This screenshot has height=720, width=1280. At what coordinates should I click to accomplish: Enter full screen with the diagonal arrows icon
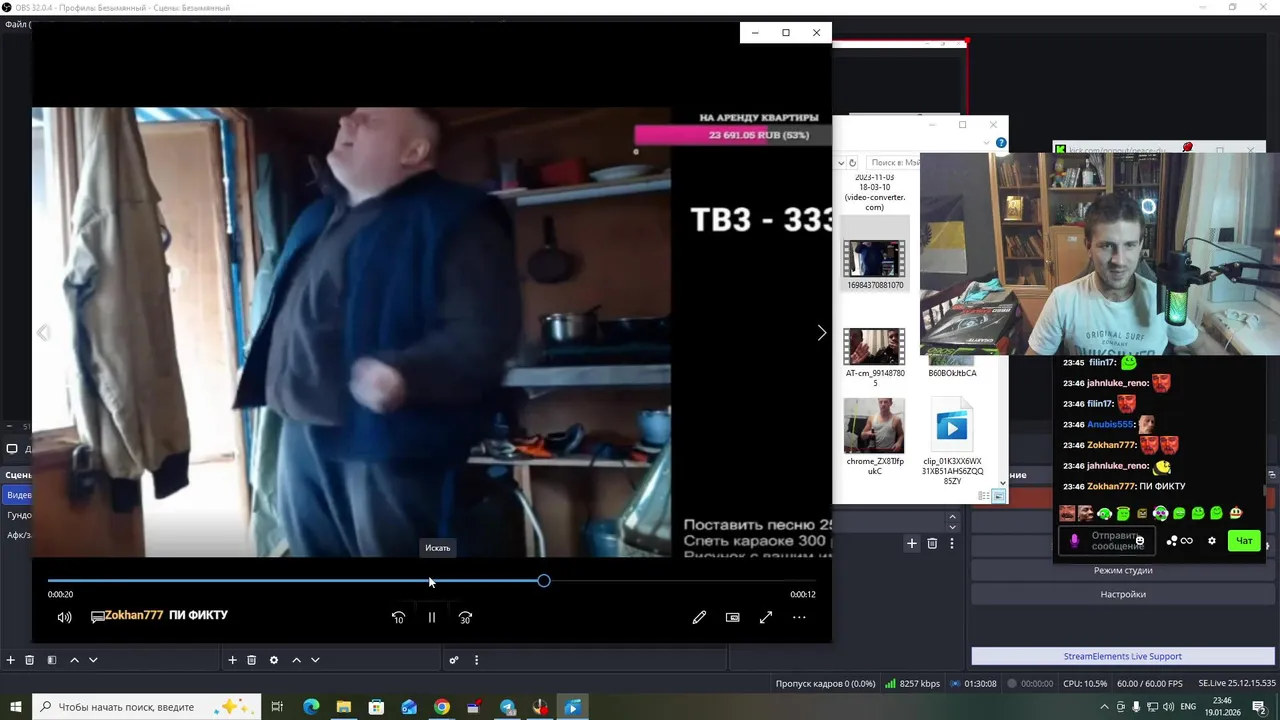pyautogui.click(x=766, y=617)
